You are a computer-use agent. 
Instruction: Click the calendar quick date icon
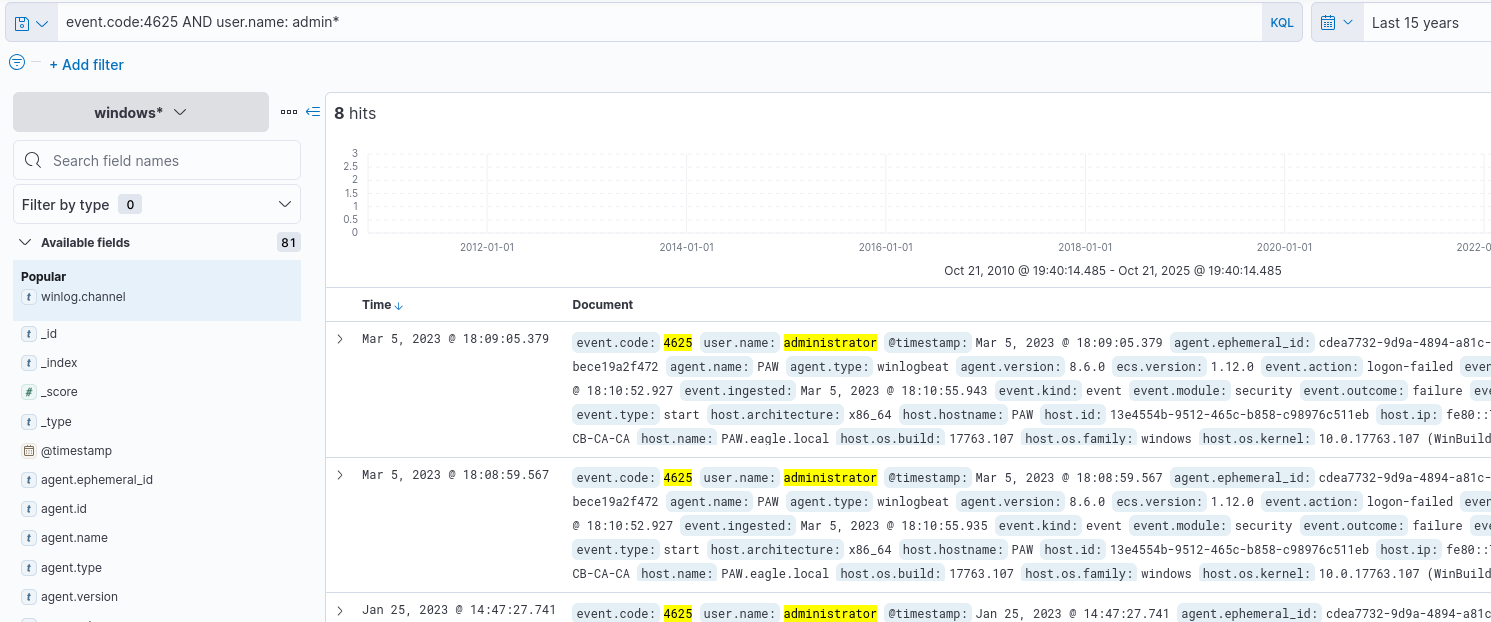pyautogui.click(x=1336, y=22)
